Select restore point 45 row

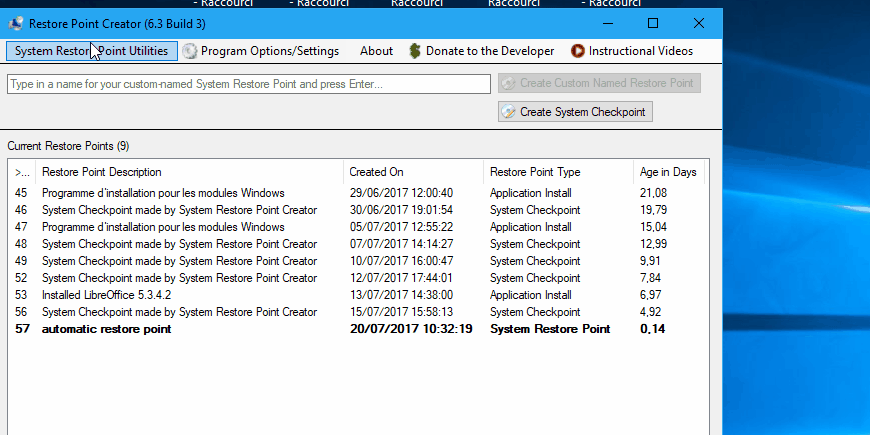tap(358, 193)
